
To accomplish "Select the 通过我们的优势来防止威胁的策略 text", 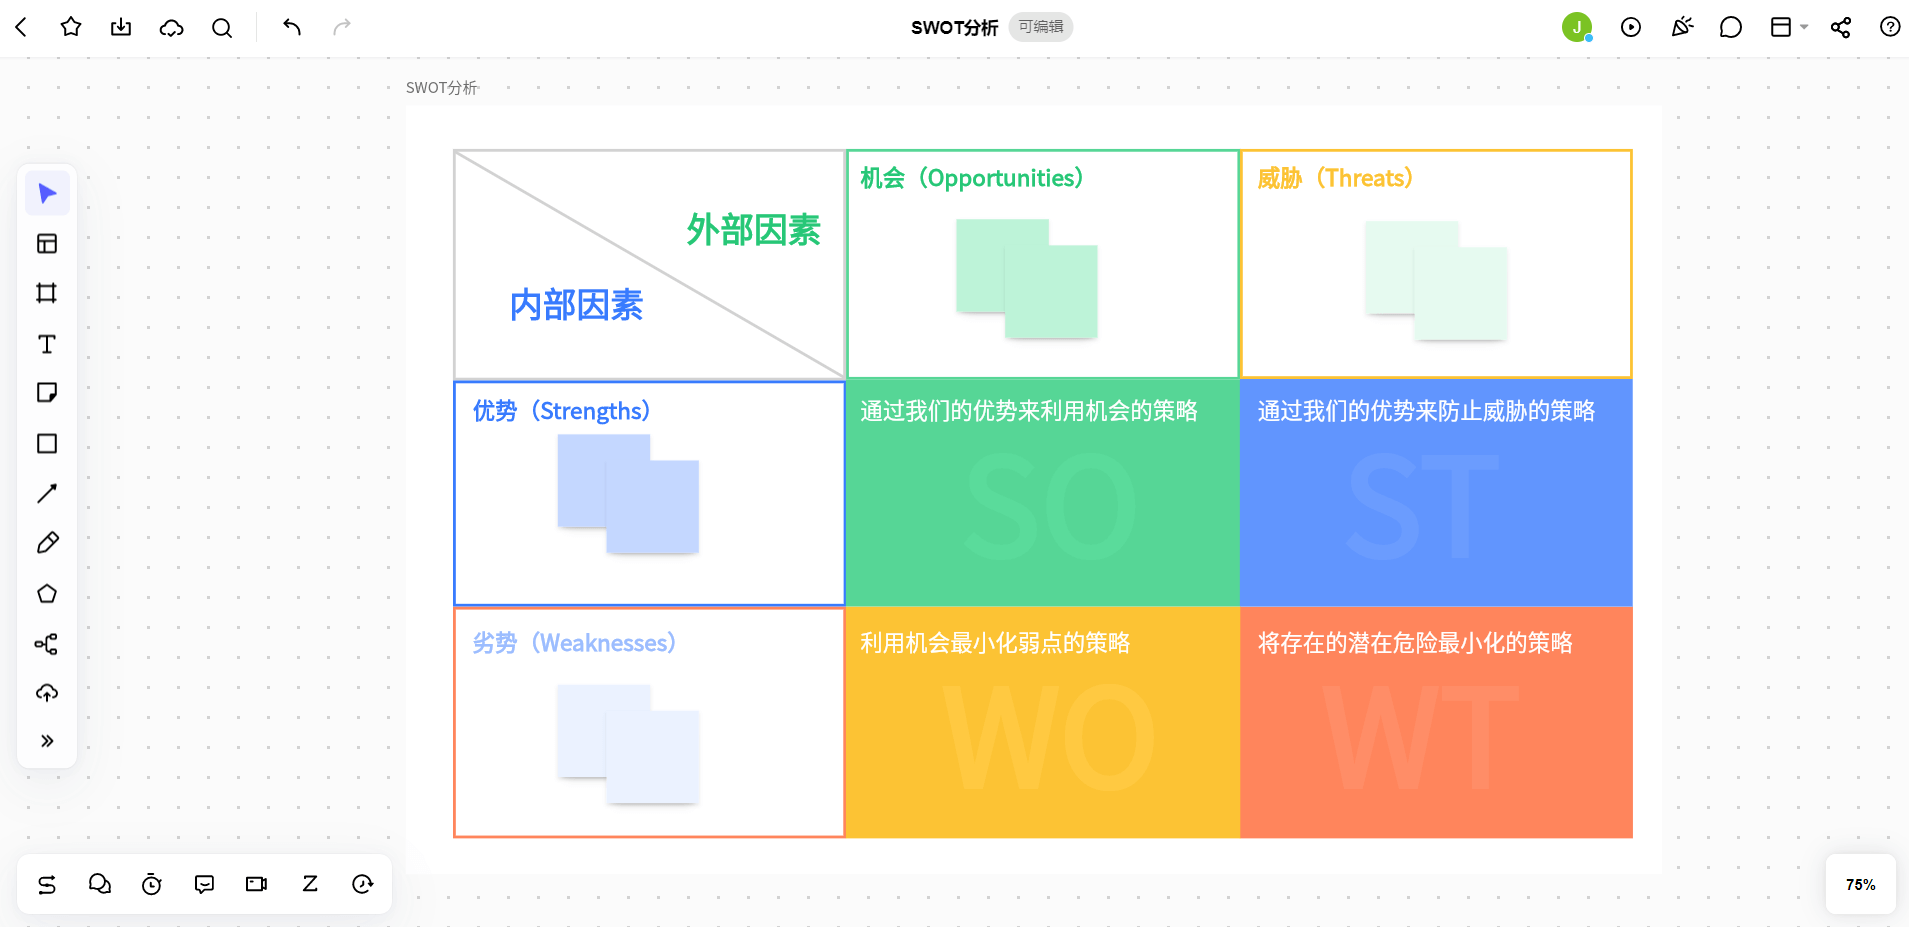I will (x=1426, y=411).
